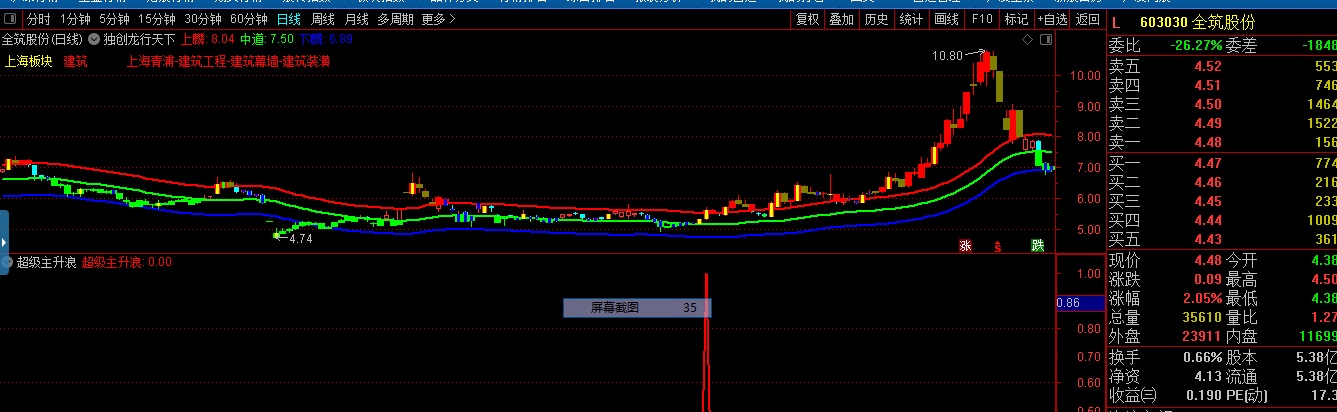Screen dimensions: 1337x412
Task: Click the 涨幅 2.05% value
Action: [1203, 299]
